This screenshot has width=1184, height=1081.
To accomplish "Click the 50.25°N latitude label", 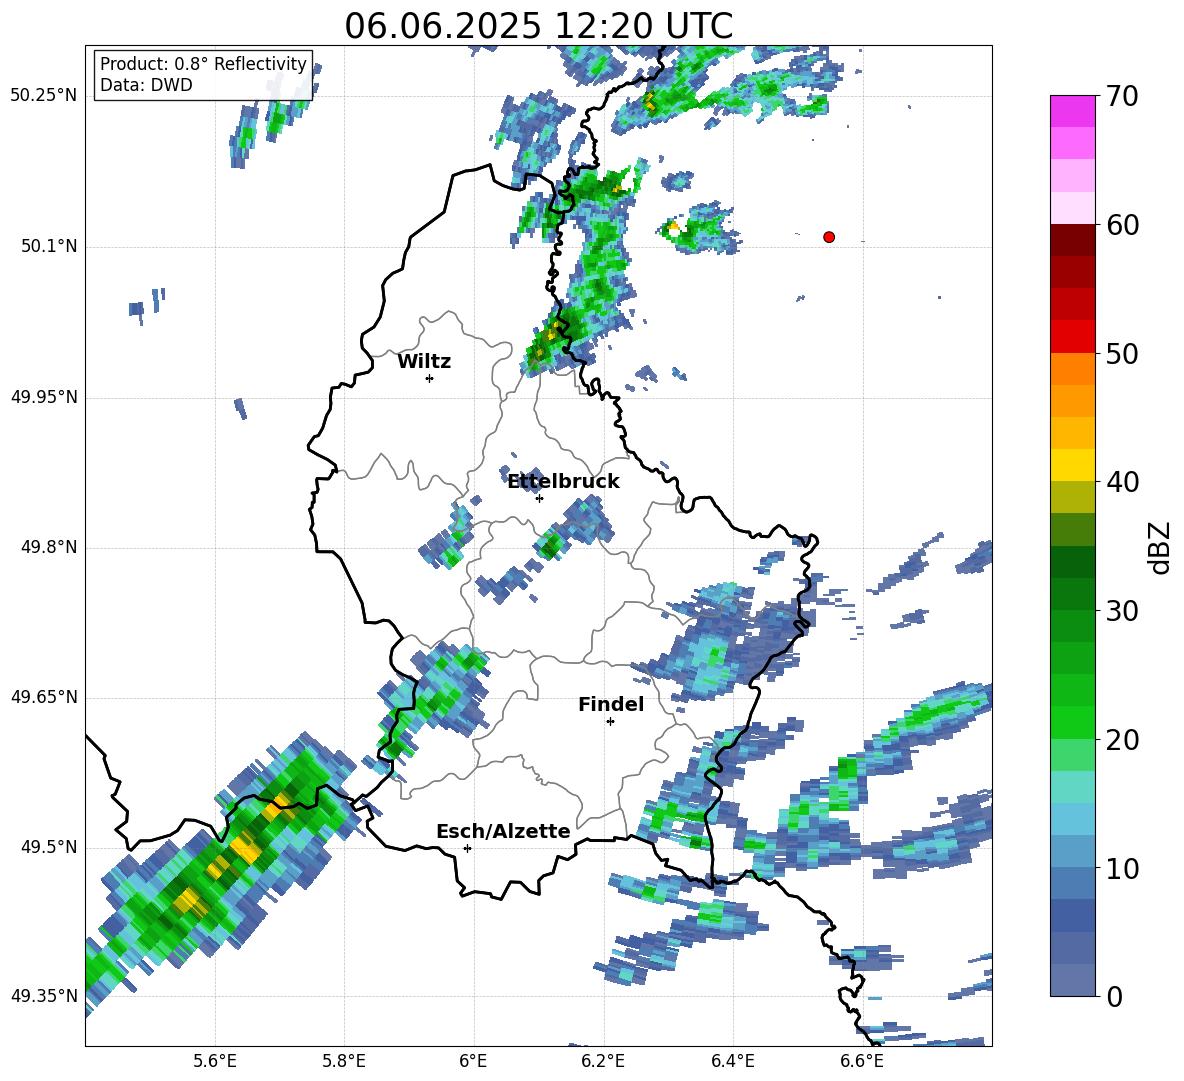I will point(44,96).
